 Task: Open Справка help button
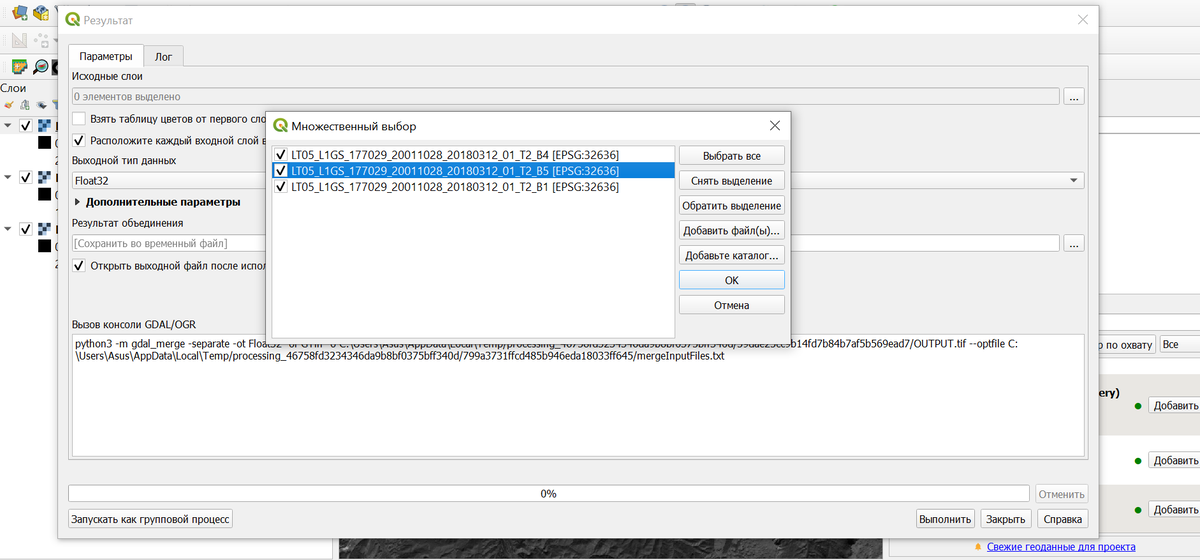[1062, 519]
